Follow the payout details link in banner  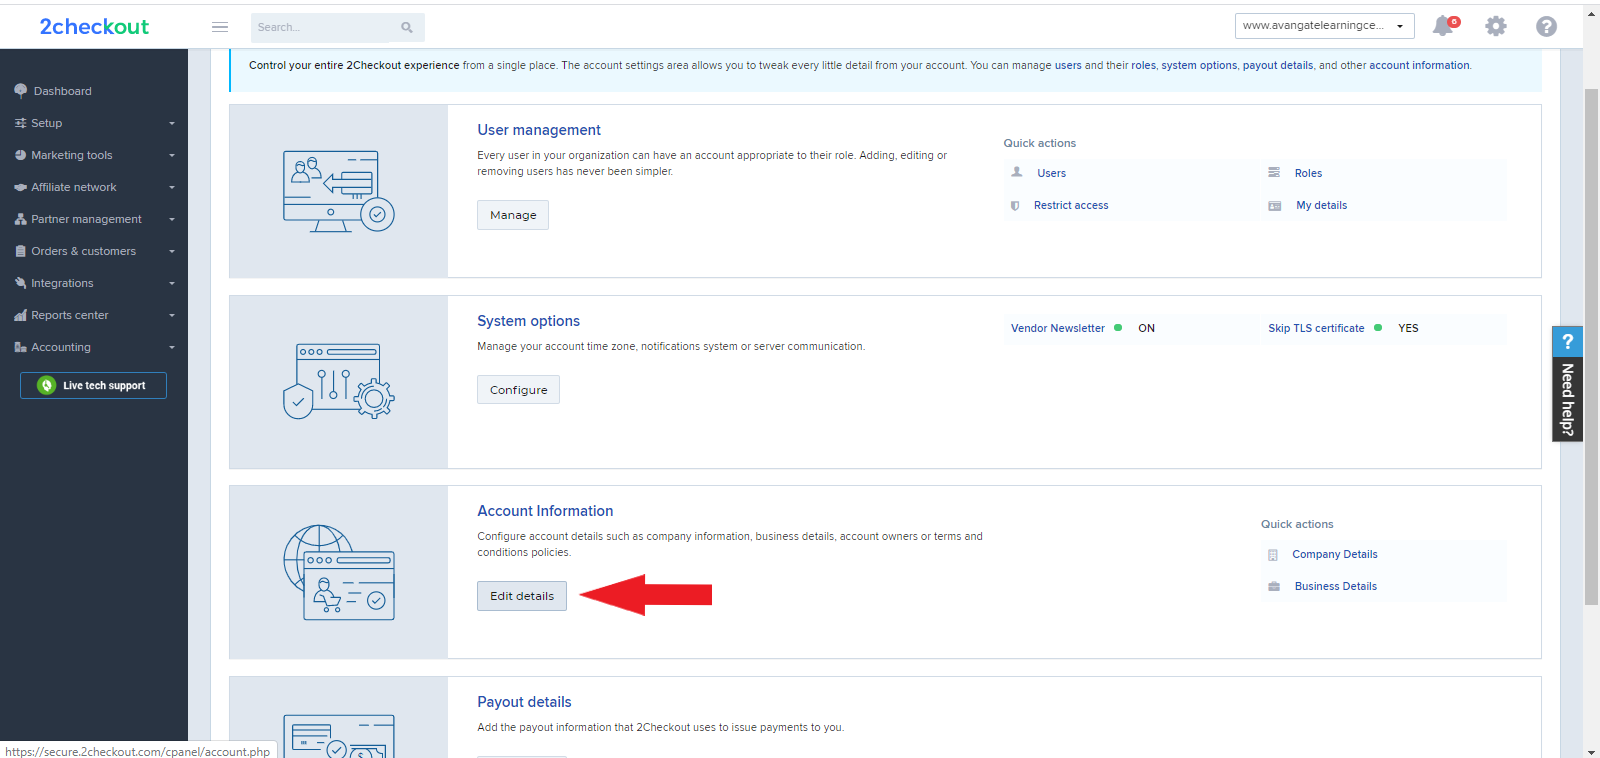1278,65
